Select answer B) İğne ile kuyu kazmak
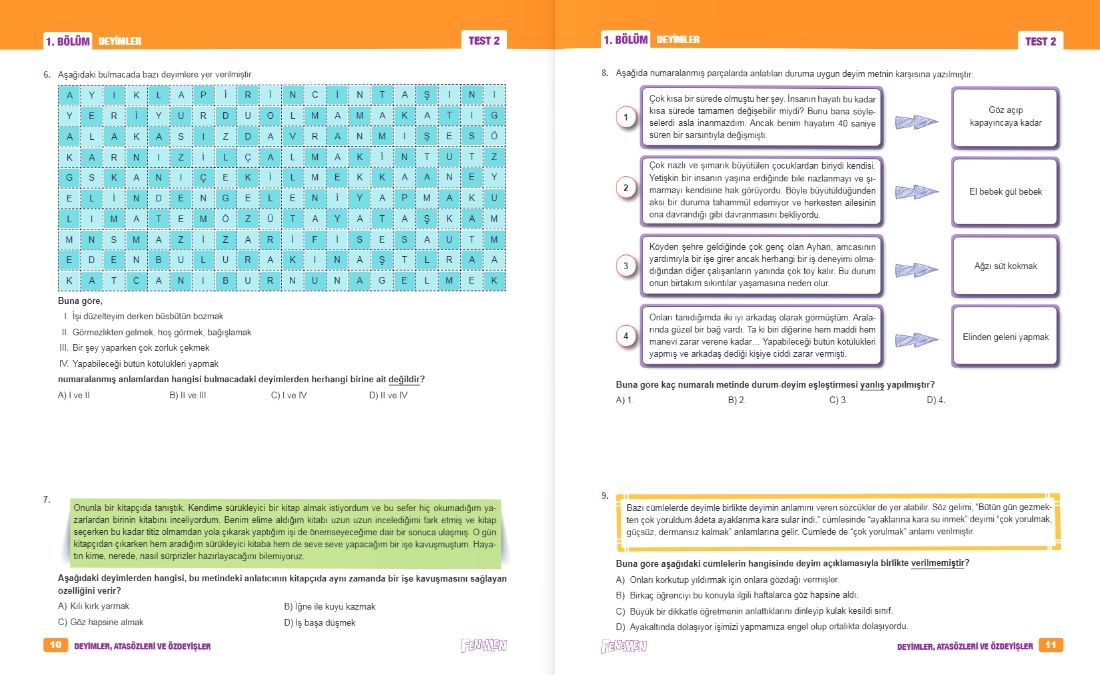The height and width of the screenshot is (675, 1100). point(330,606)
